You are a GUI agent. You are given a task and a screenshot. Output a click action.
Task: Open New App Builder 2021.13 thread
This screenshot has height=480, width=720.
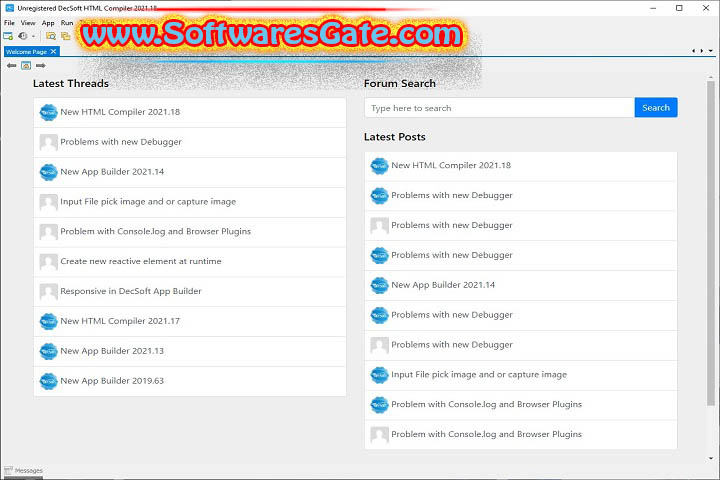click(190, 351)
